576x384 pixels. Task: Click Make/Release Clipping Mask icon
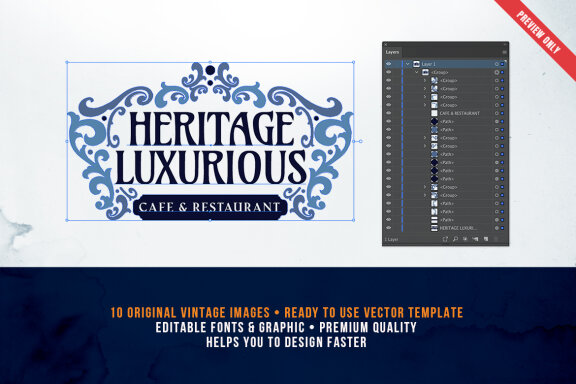(465, 239)
